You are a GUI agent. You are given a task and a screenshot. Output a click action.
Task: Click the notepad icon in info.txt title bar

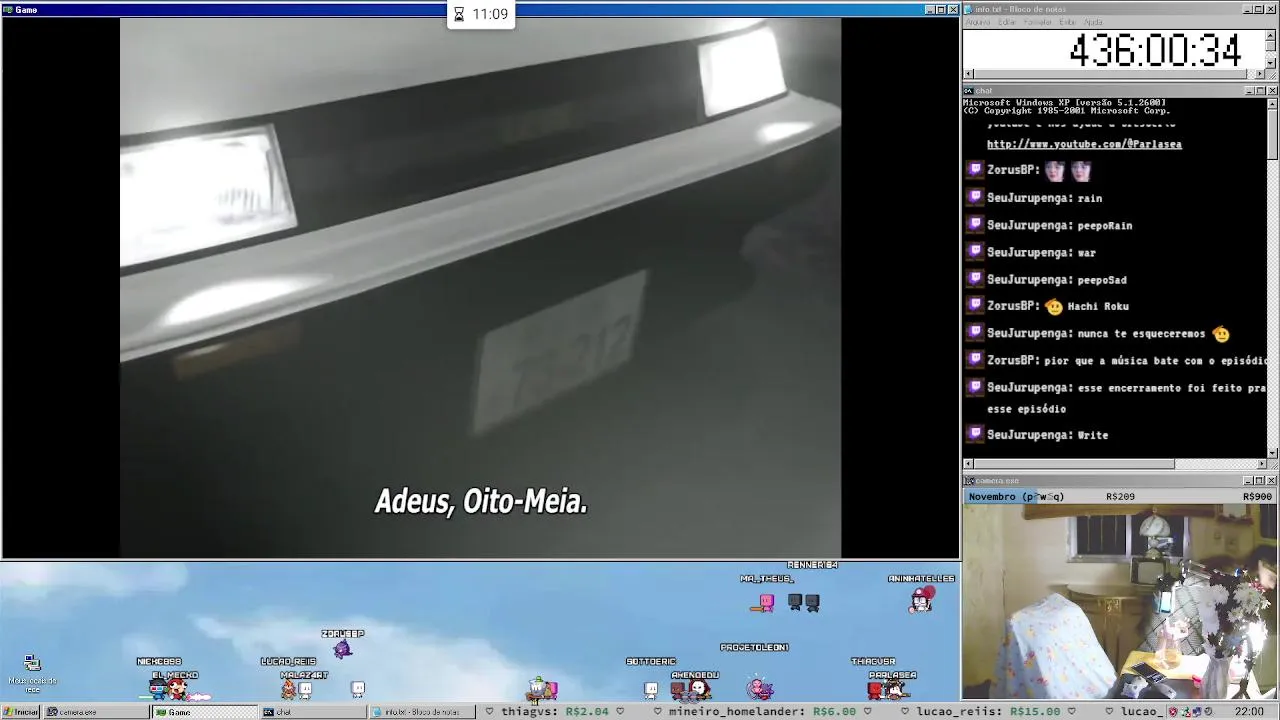(969, 9)
